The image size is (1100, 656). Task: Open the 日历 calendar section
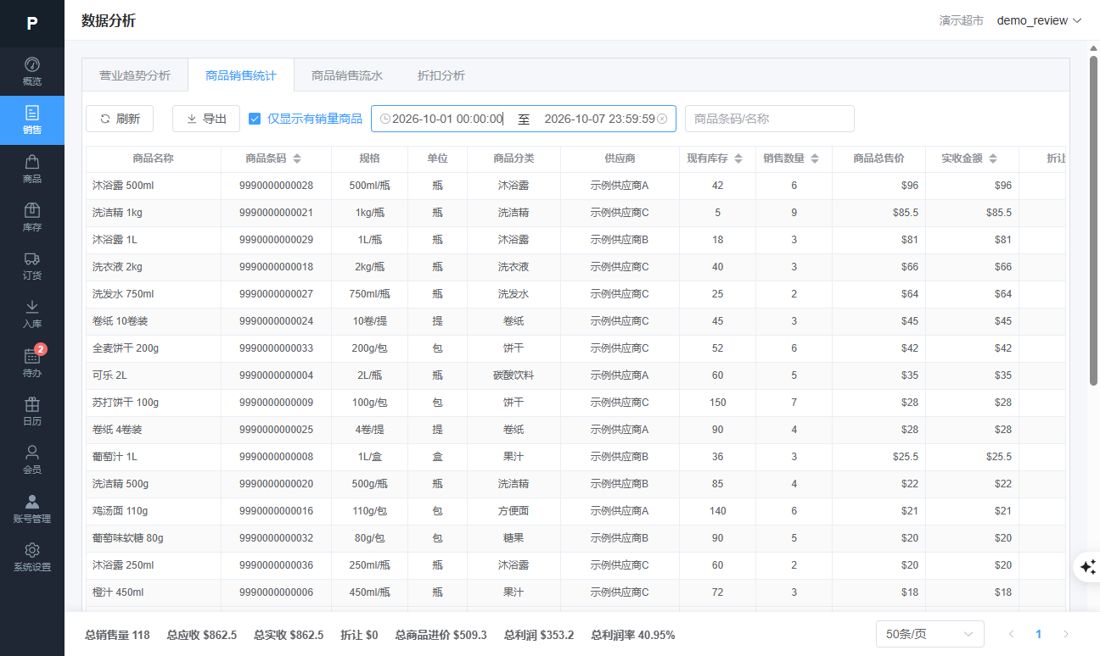tap(32, 411)
